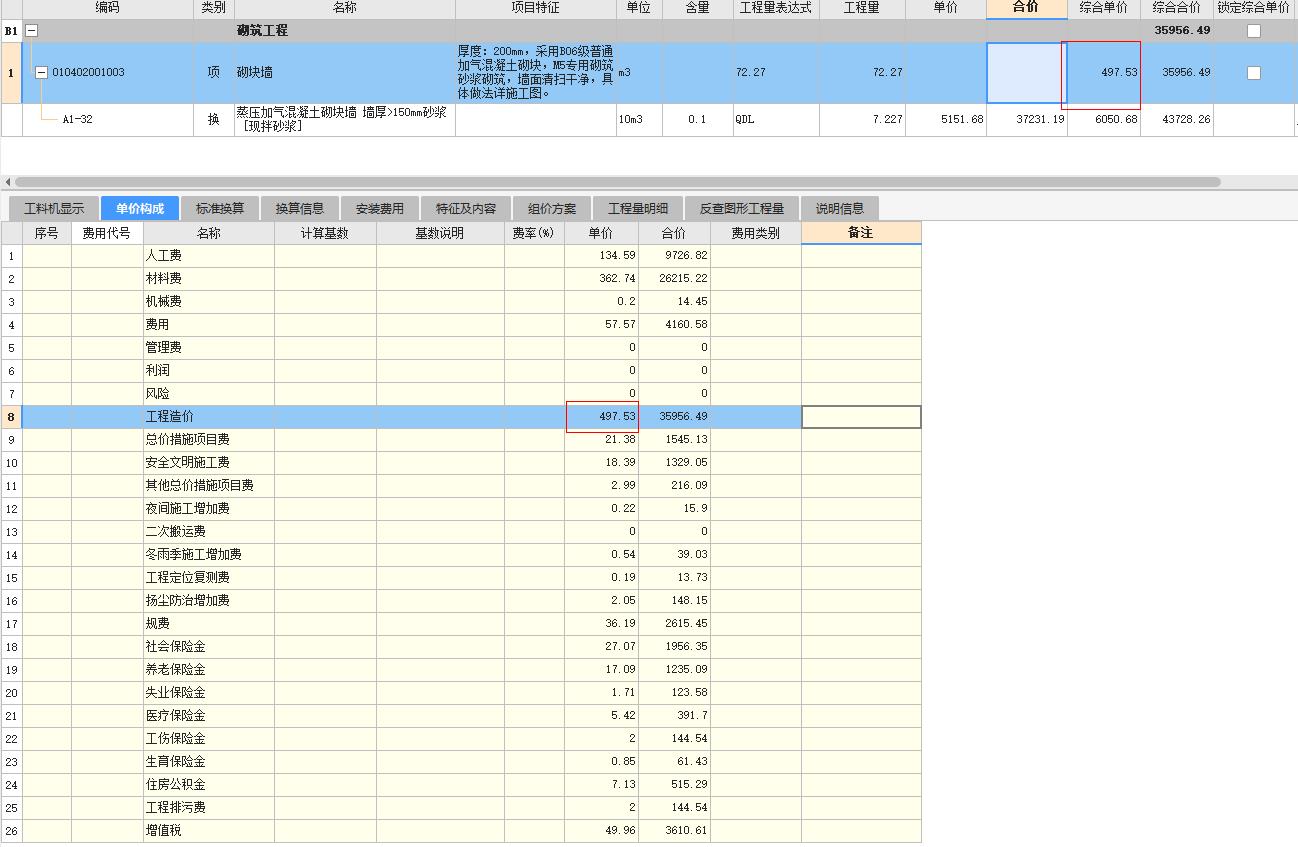Viewport: 1298px width, 847px height.
Task: Collapse the B1 砌筑工程 section
Action: (x=31, y=31)
